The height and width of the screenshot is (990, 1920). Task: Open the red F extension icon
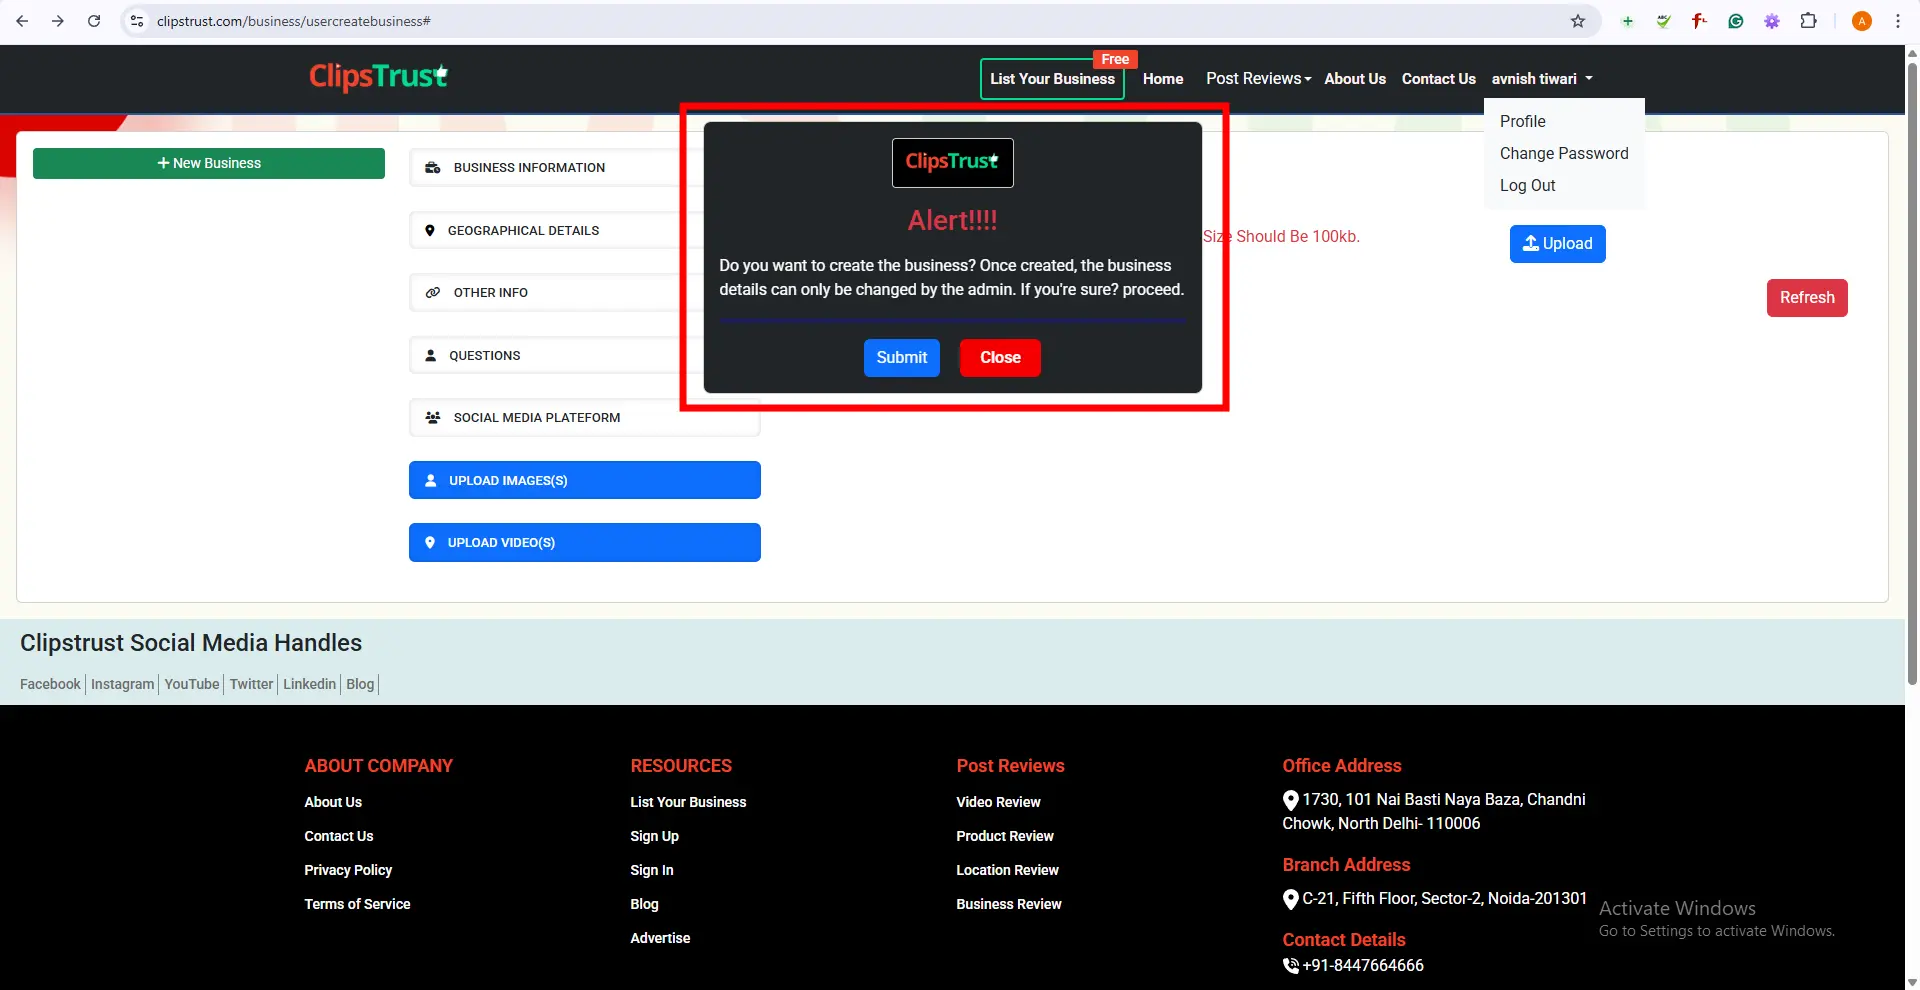(x=1700, y=21)
